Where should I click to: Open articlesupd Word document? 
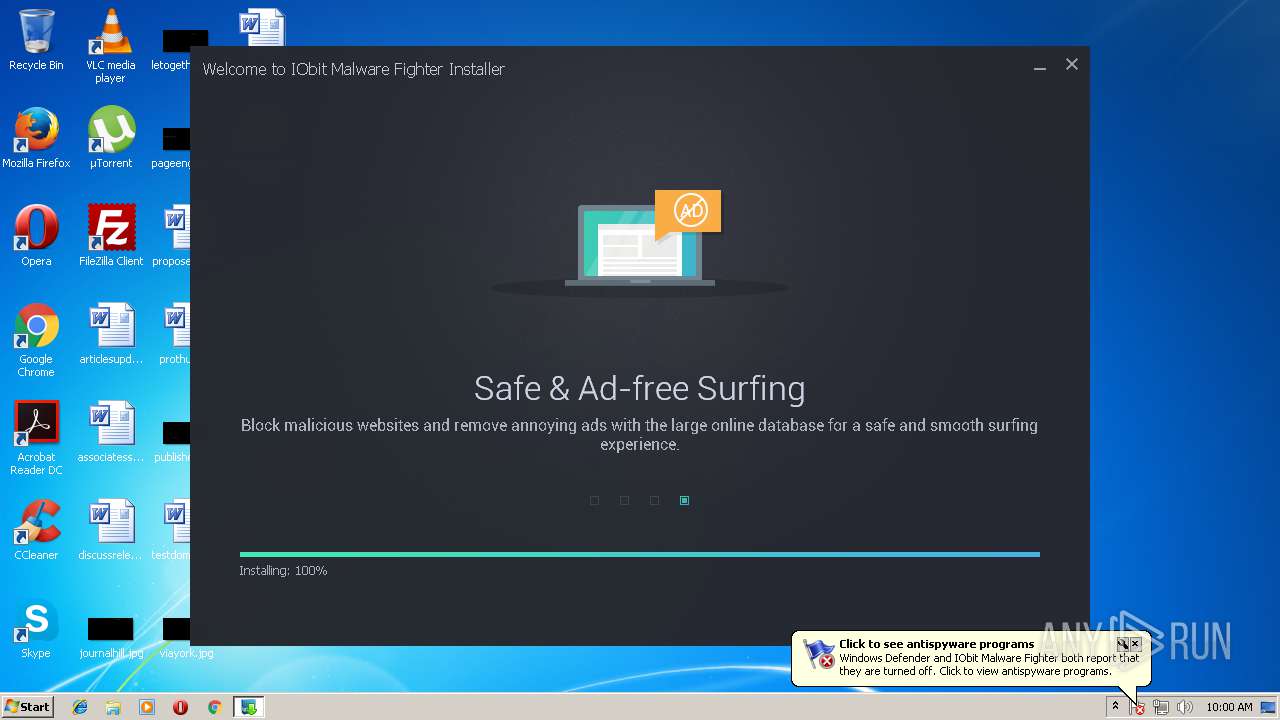tap(110, 334)
